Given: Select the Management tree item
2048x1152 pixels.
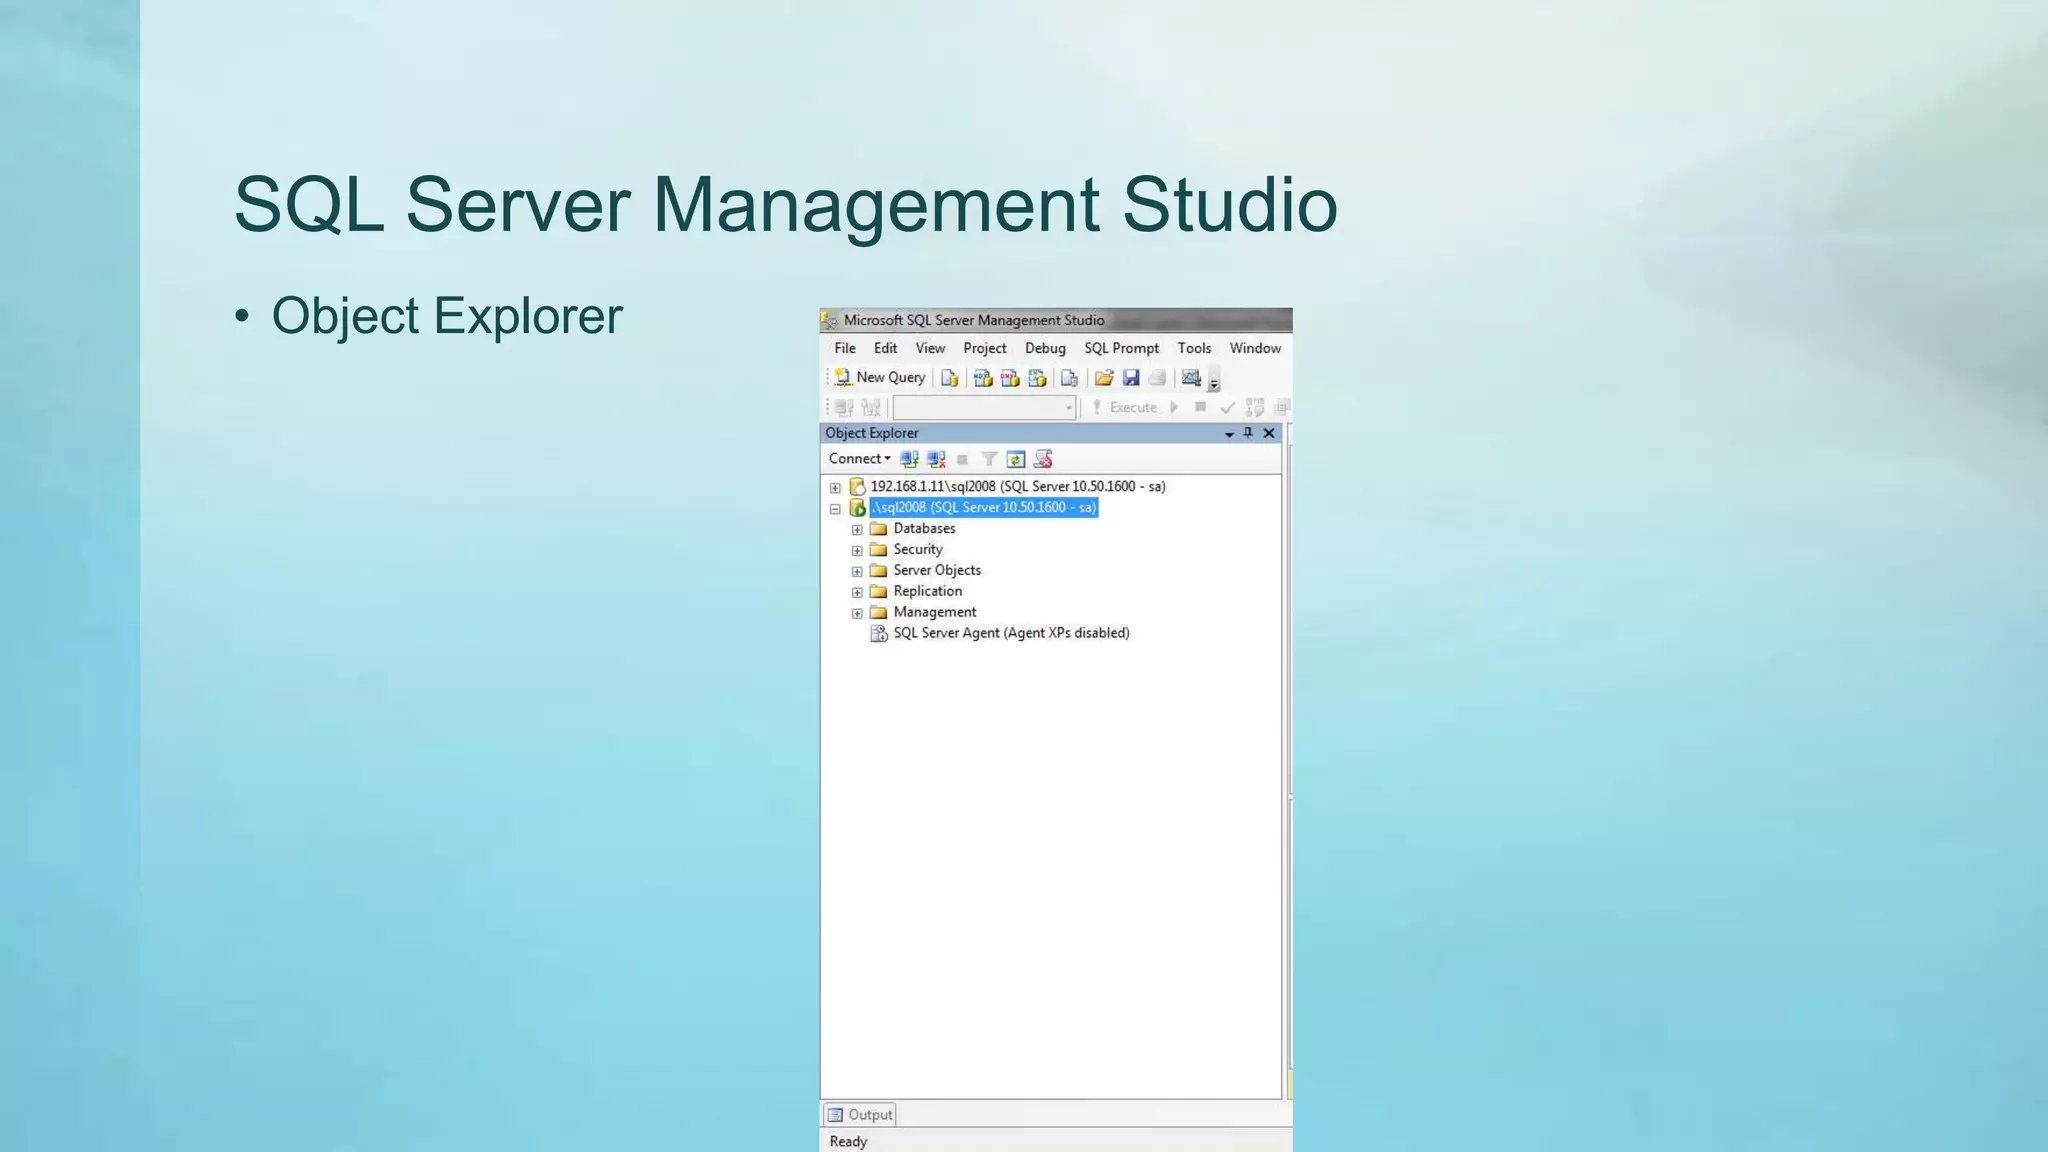Looking at the screenshot, I should coord(935,613).
